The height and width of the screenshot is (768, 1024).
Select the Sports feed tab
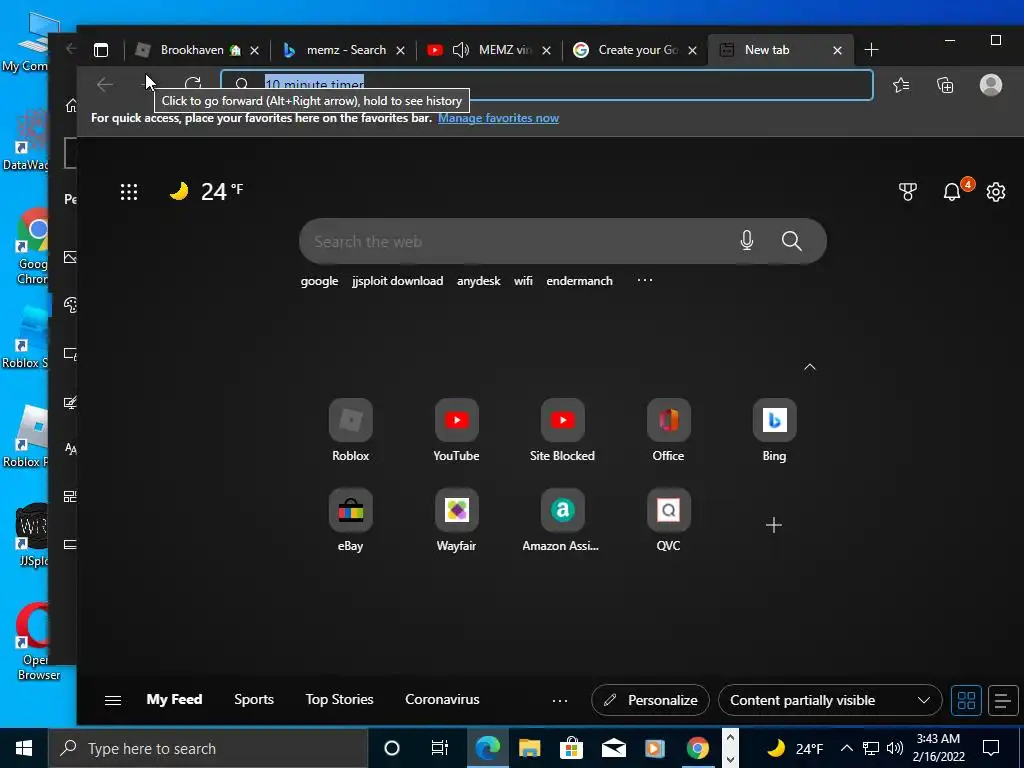(x=254, y=699)
